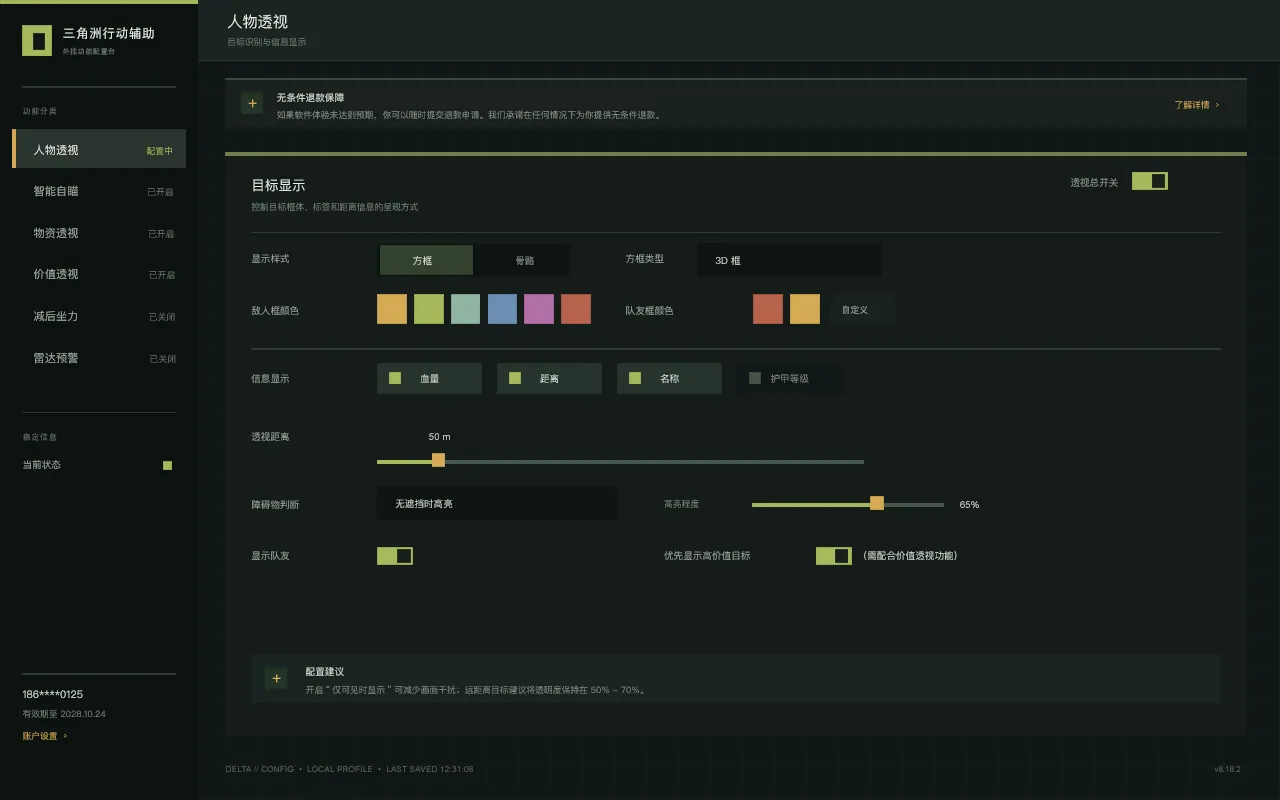Pick the green 敌人框颜色 swatch
Image resolution: width=1280 pixels, height=800 pixels.
[429, 309]
